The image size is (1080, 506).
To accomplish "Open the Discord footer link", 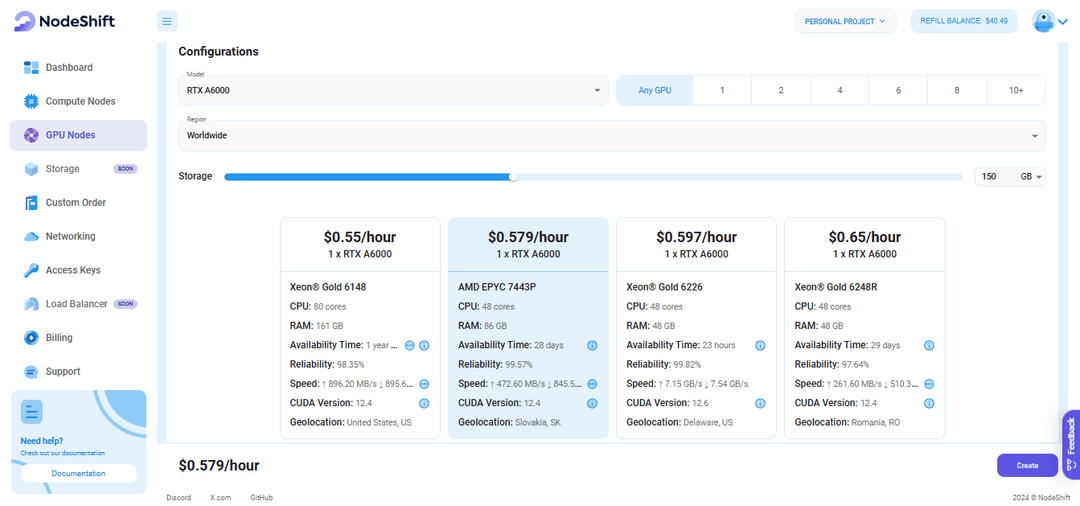I will point(178,497).
